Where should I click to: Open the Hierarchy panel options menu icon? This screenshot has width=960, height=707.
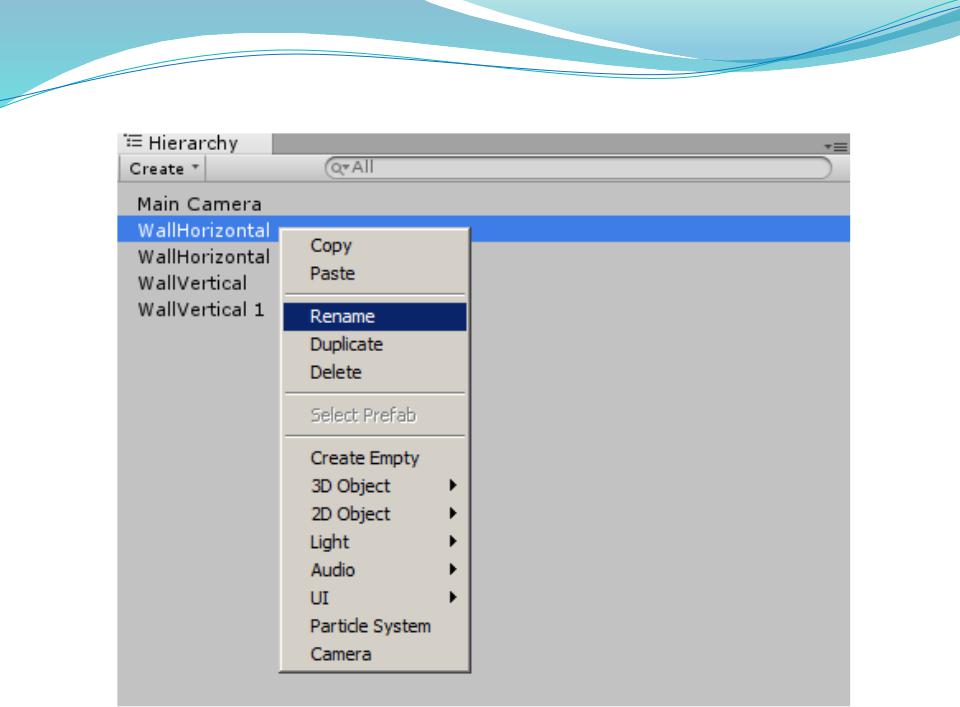click(x=836, y=147)
